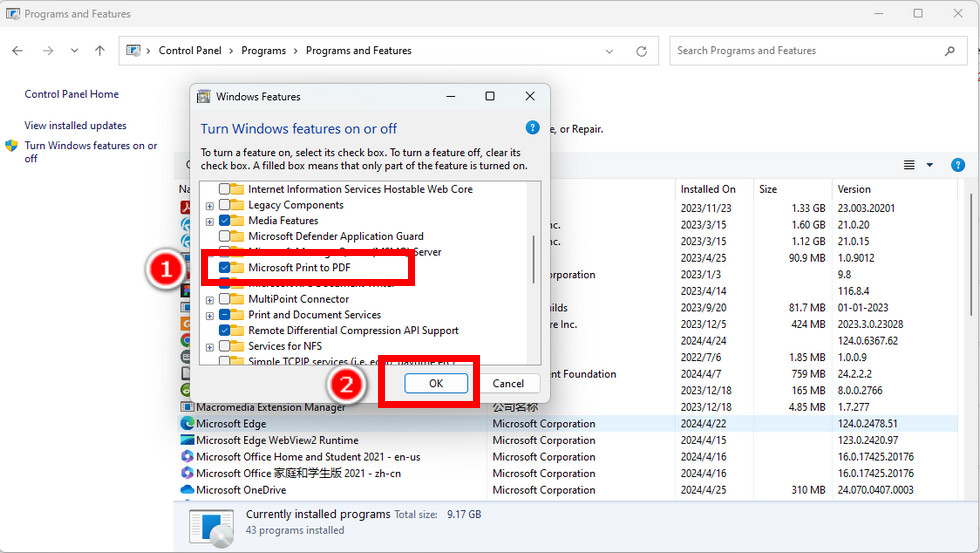Click the search magnifier icon
Image resolution: width=980 pixels, height=553 pixels.
coord(950,51)
